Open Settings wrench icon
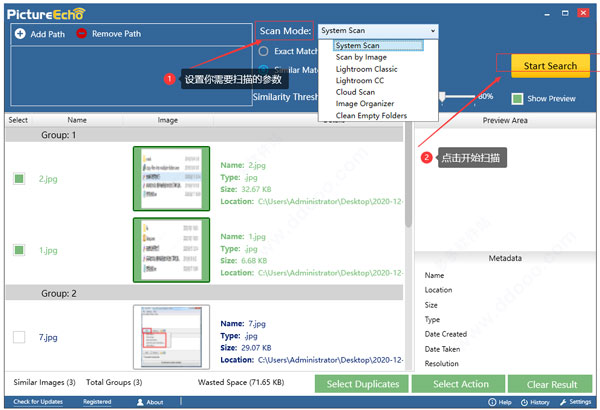The image size is (600, 410). point(563,402)
